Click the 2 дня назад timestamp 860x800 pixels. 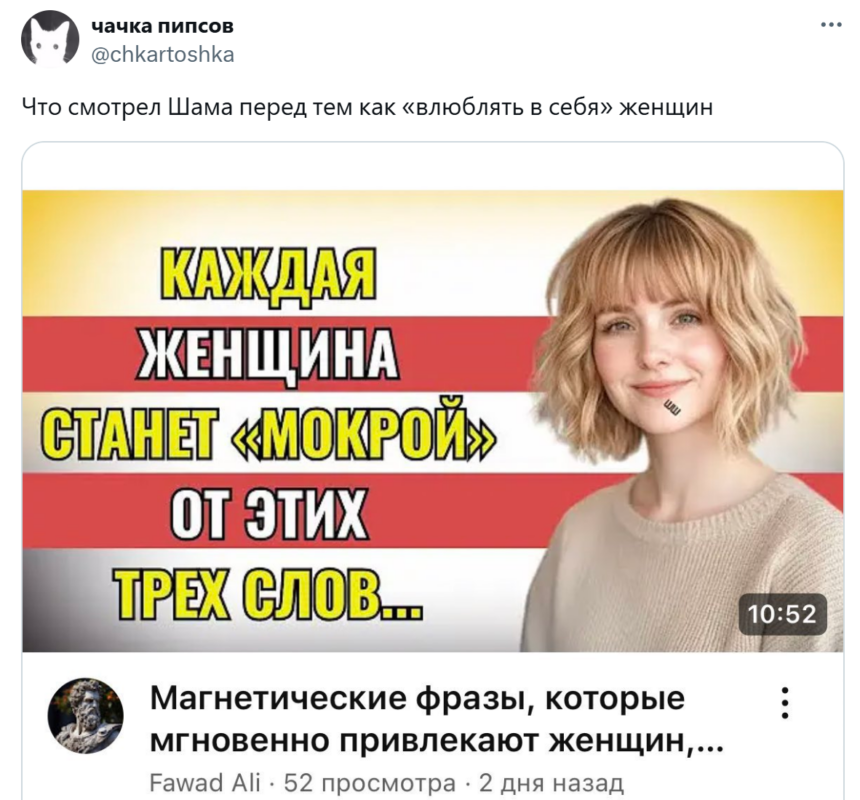click(551, 782)
